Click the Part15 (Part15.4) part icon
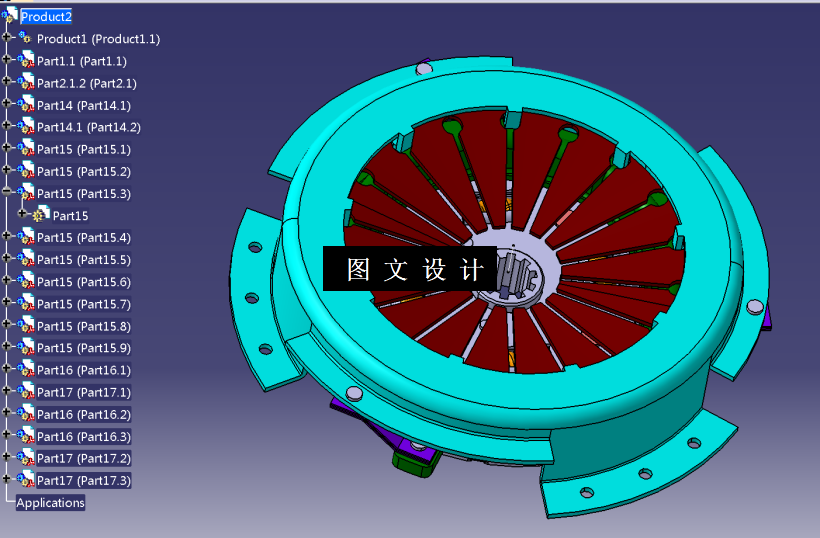Screen dimensions: 820x538 [x=26, y=236]
